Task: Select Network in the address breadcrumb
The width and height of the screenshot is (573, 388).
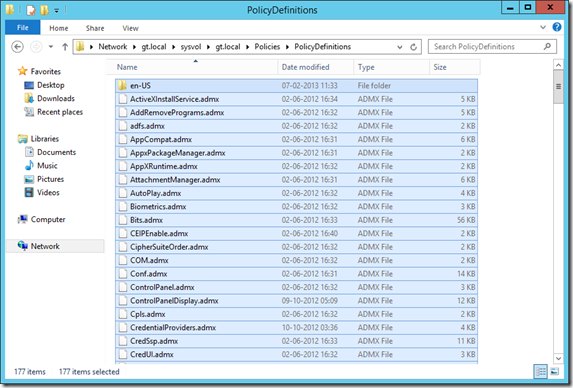Action: pos(113,47)
